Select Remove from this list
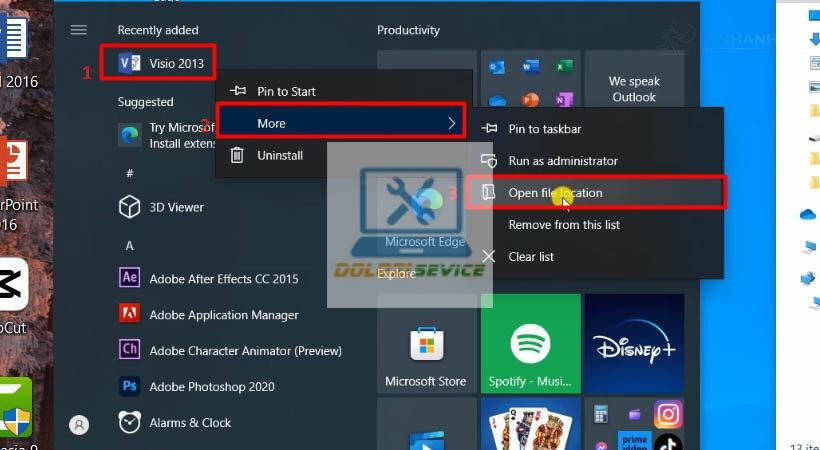This screenshot has width=820, height=450. [x=563, y=225]
